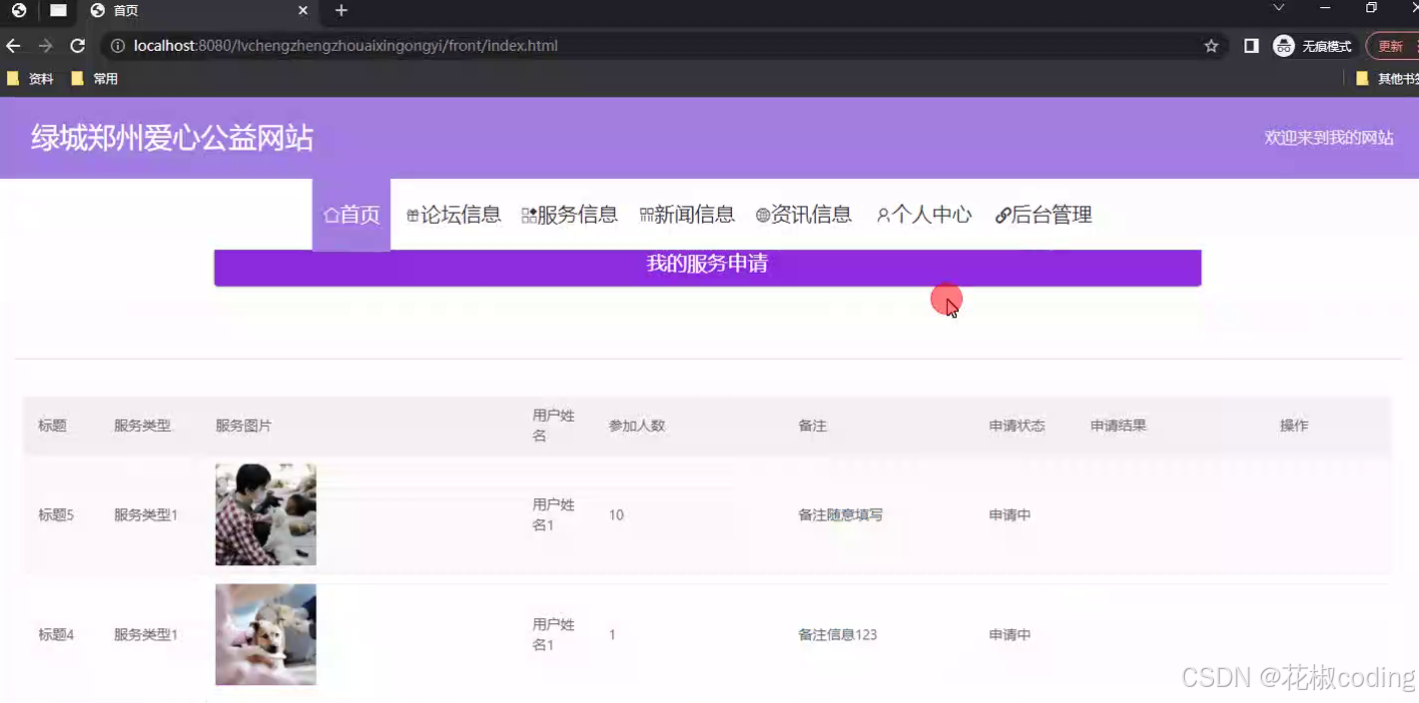
Task: Open a new tab with the plus button
Action: pyautogui.click(x=342, y=11)
